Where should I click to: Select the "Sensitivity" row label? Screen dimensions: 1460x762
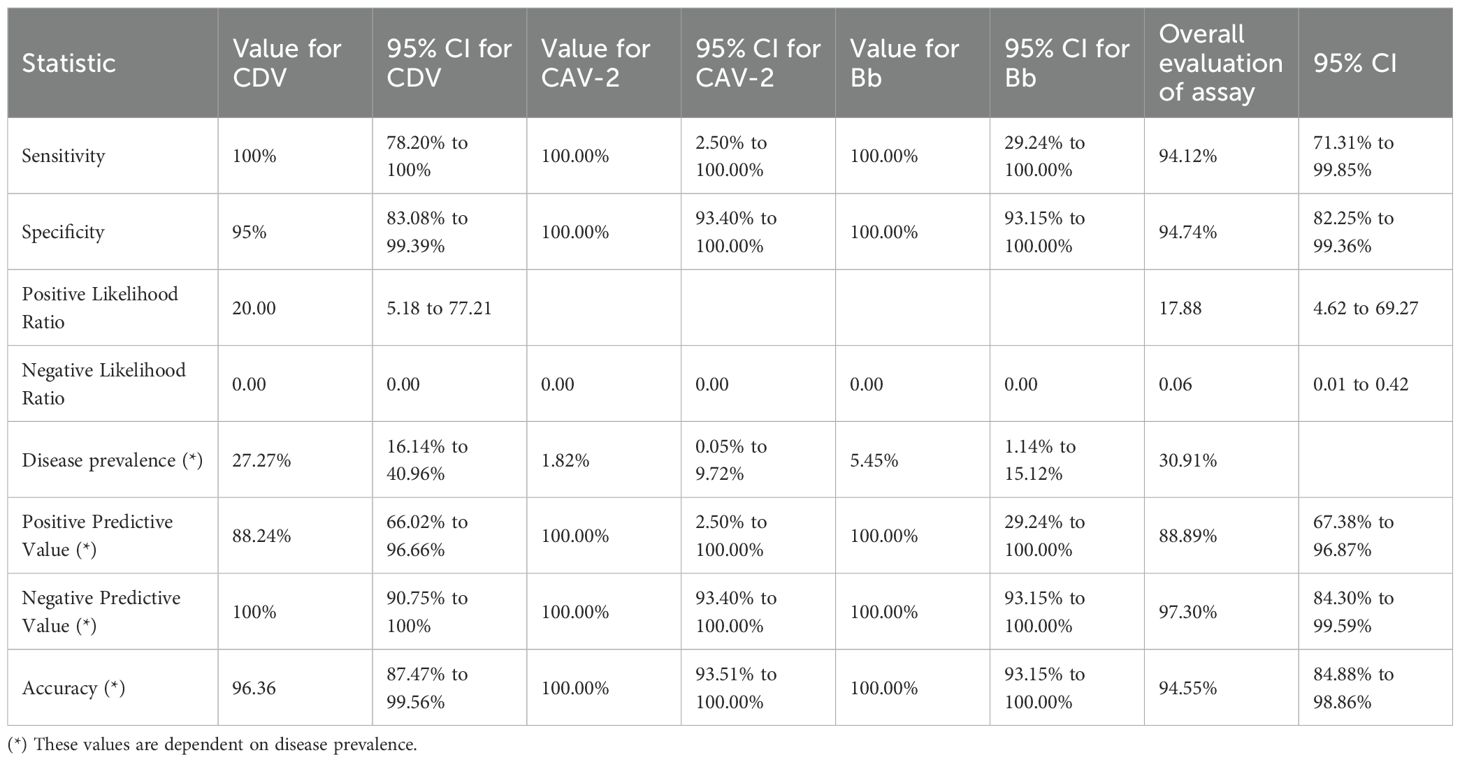point(64,156)
